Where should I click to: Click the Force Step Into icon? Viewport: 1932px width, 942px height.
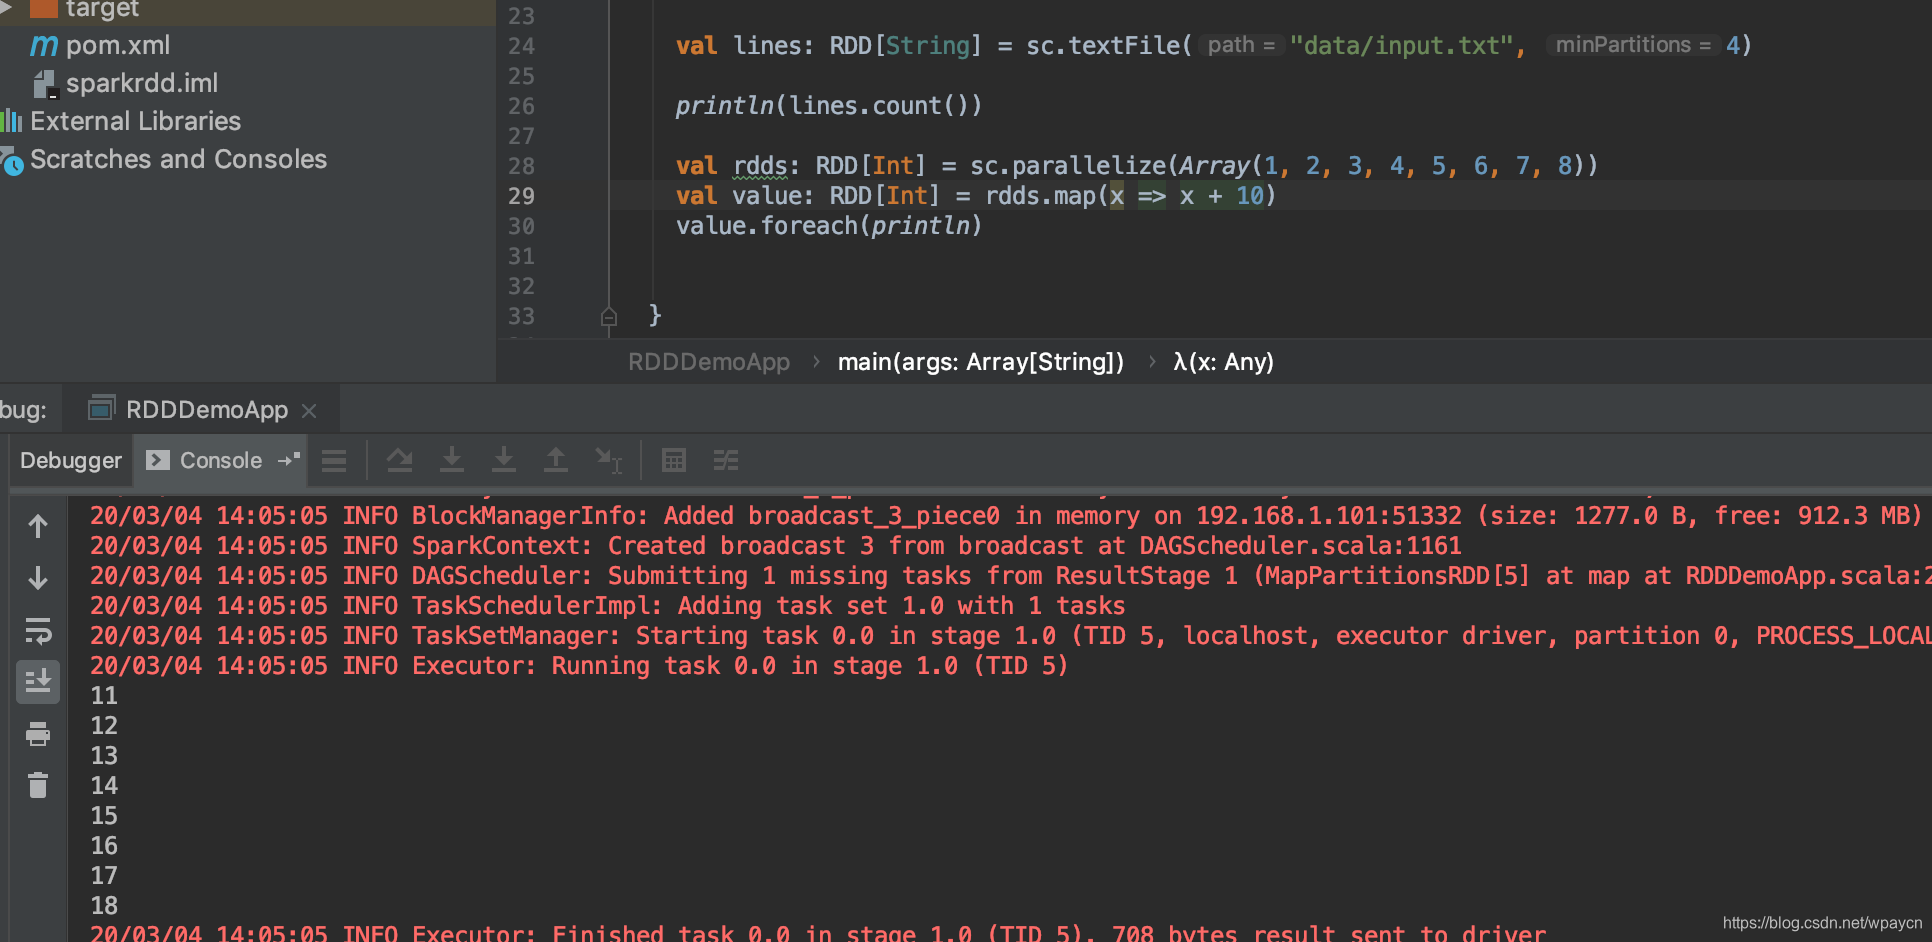click(504, 460)
